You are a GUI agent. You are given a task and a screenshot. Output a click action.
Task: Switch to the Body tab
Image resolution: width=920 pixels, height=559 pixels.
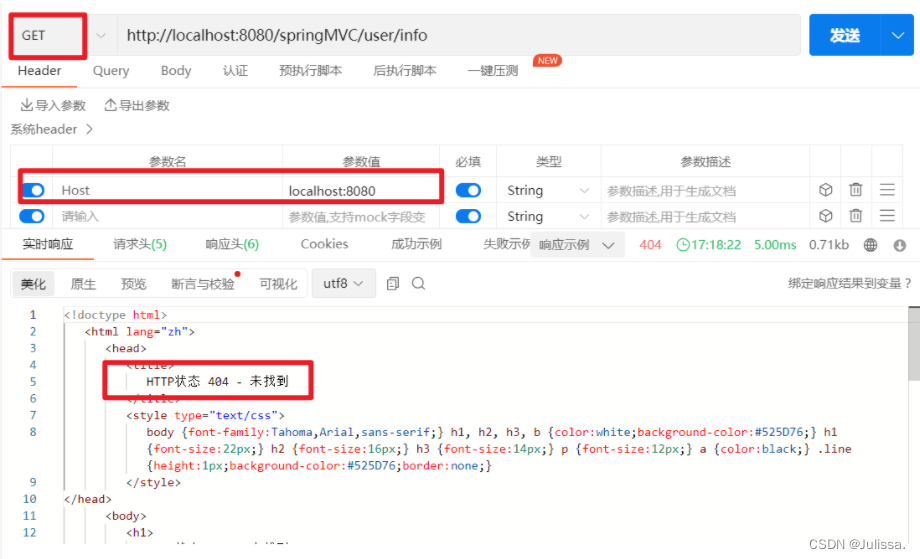click(x=176, y=70)
